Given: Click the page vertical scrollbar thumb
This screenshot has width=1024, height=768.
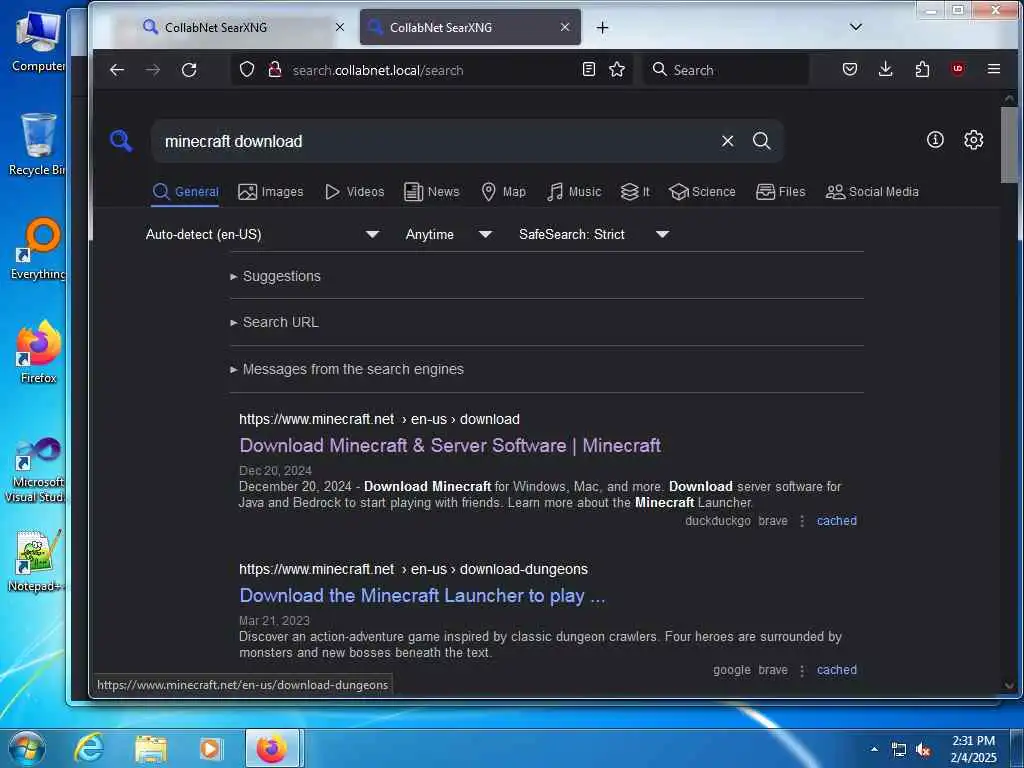Looking at the screenshot, I should tap(1009, 145).
